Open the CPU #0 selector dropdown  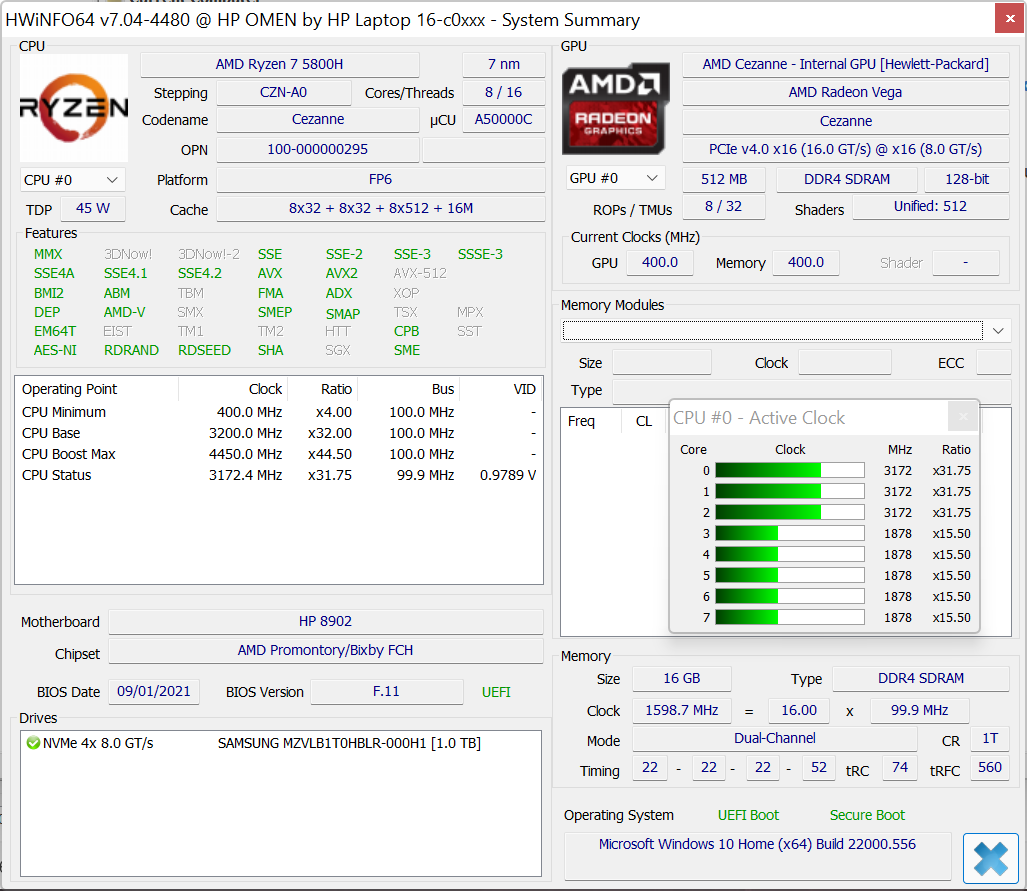[72, 180]
